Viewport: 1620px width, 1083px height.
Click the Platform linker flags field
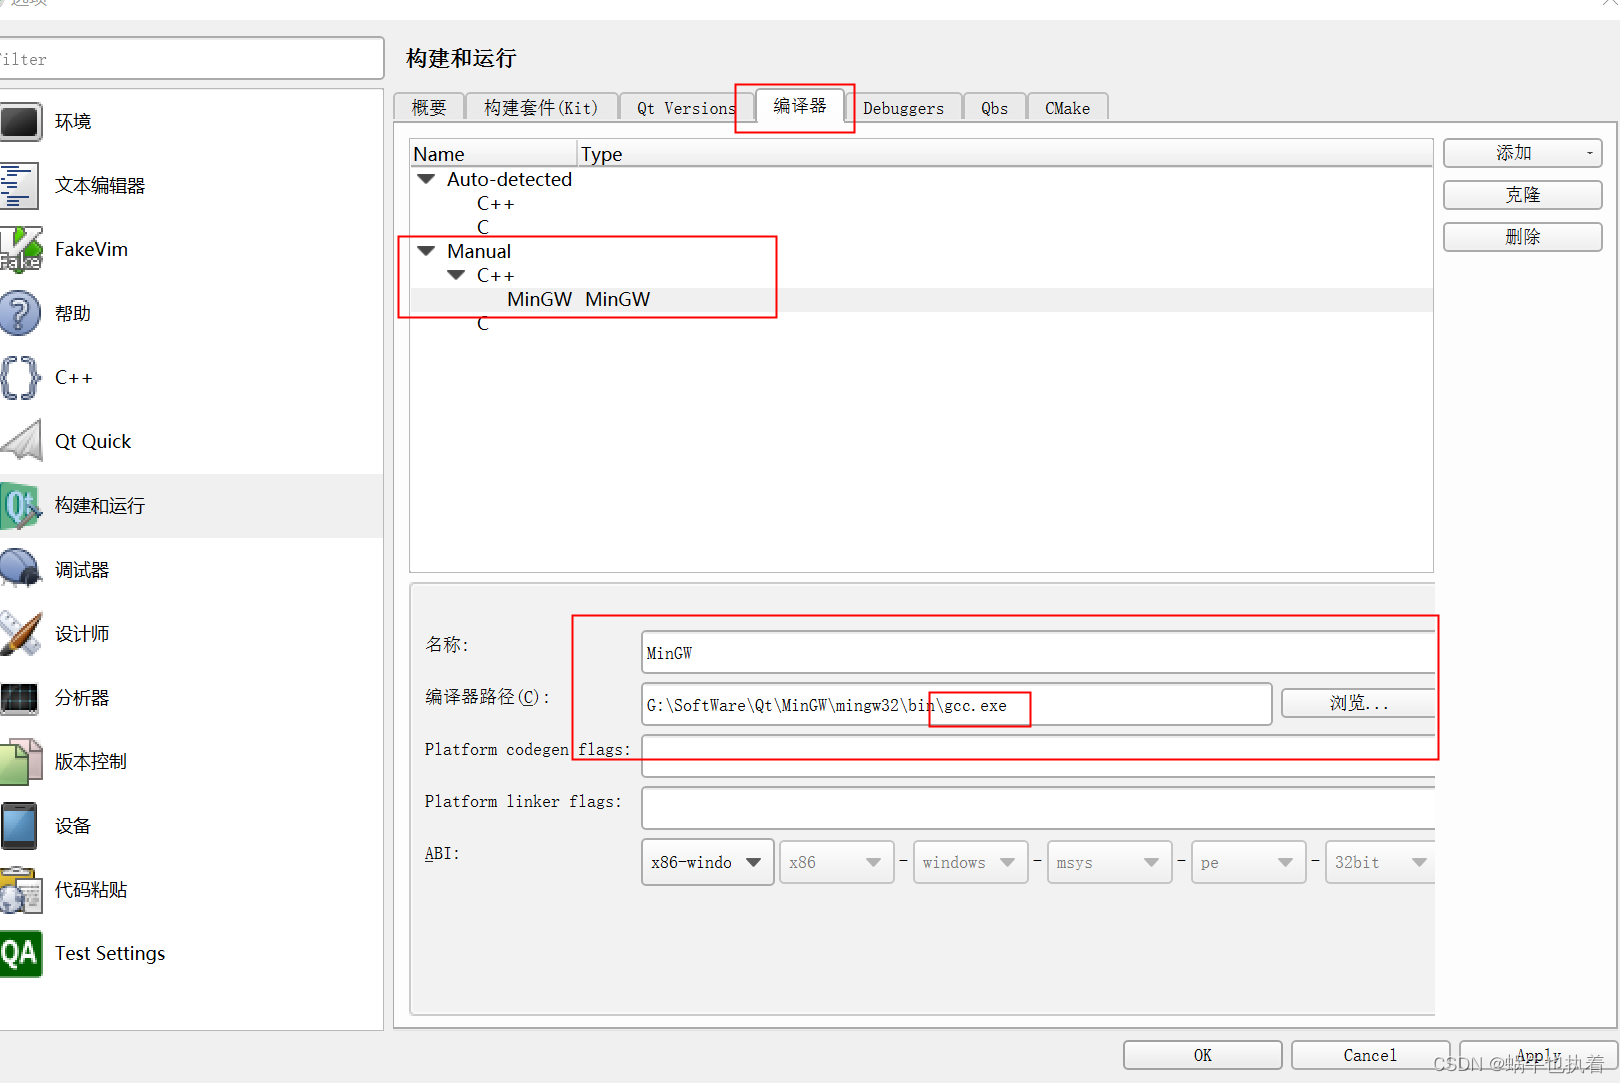coord(1038,808)
